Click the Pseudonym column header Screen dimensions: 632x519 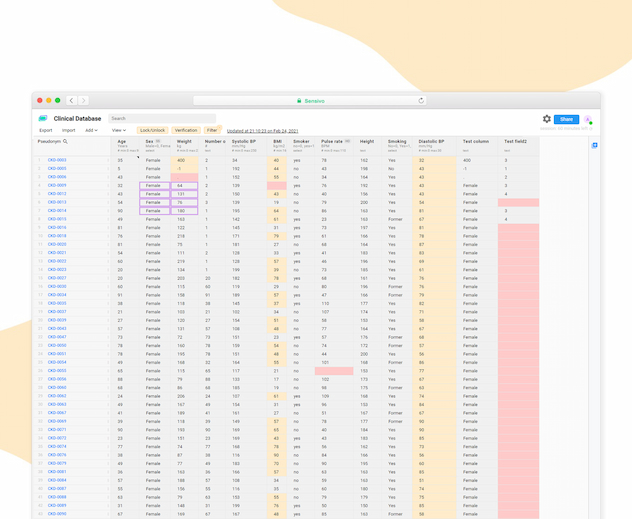point(49,141)
